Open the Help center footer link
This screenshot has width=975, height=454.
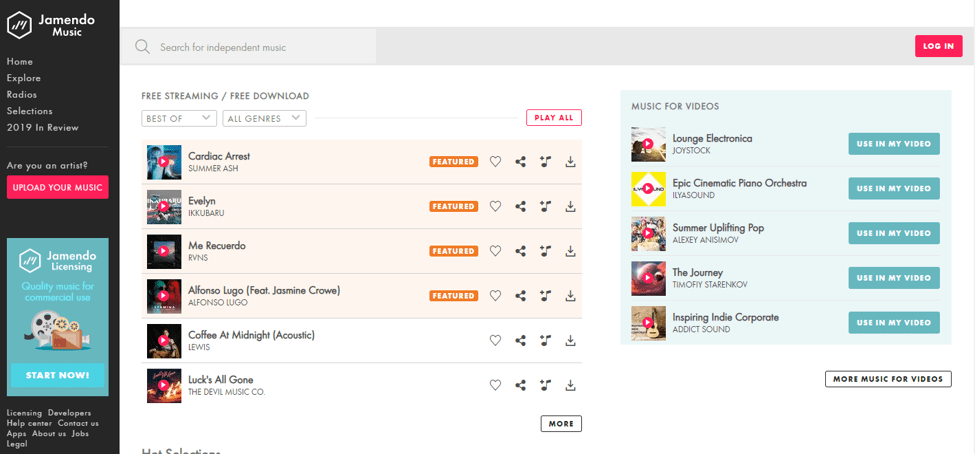29,424
